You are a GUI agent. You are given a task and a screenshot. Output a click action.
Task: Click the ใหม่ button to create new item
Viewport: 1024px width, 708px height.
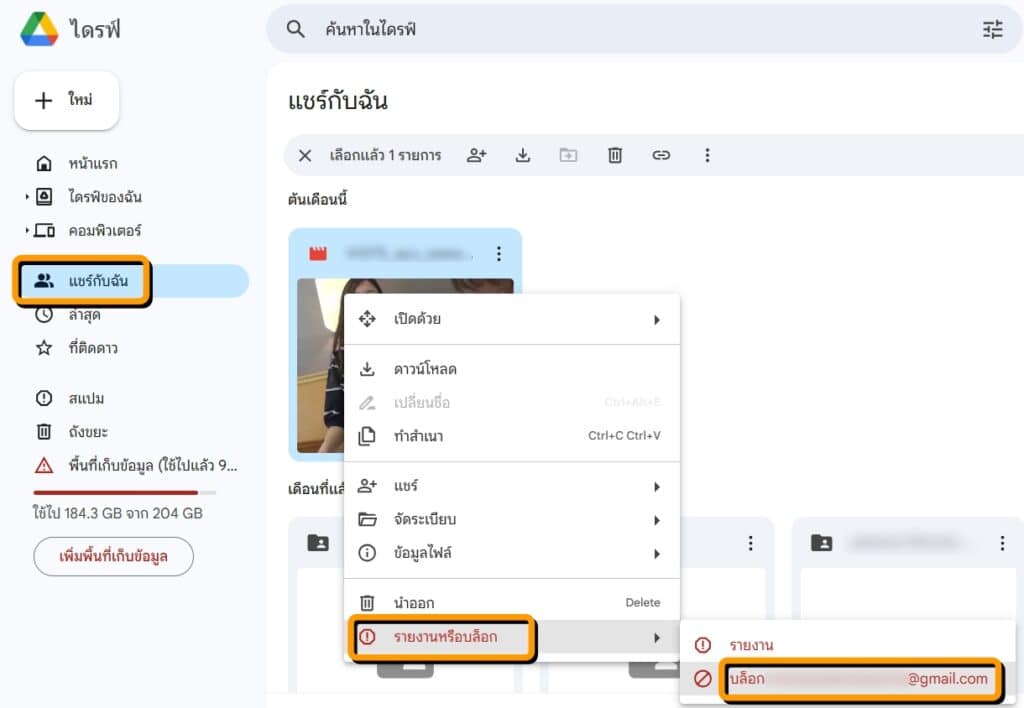click(x=66, y=100)
